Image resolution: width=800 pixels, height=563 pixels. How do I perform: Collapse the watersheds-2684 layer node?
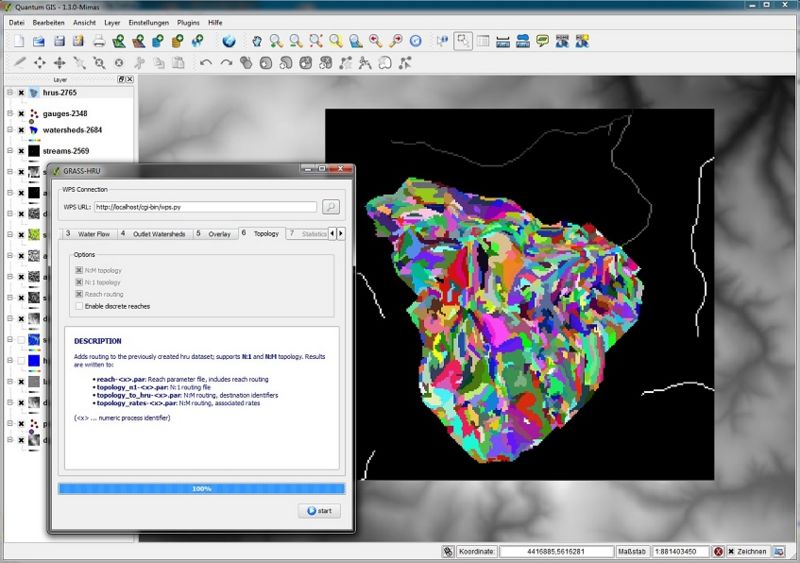coord(9,130)
